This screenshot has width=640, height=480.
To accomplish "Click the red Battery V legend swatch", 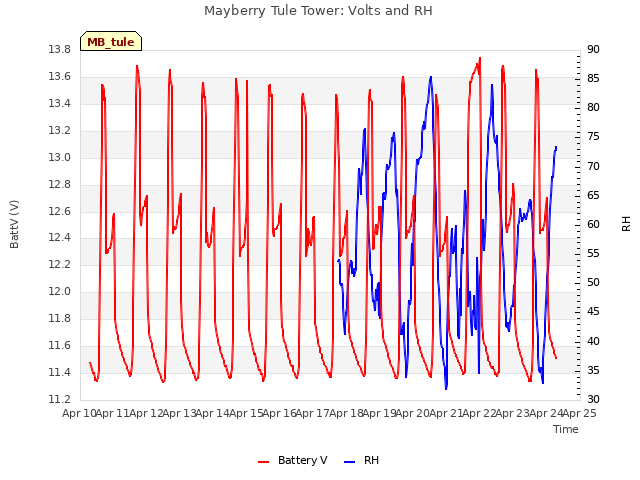I will [264, 462].
